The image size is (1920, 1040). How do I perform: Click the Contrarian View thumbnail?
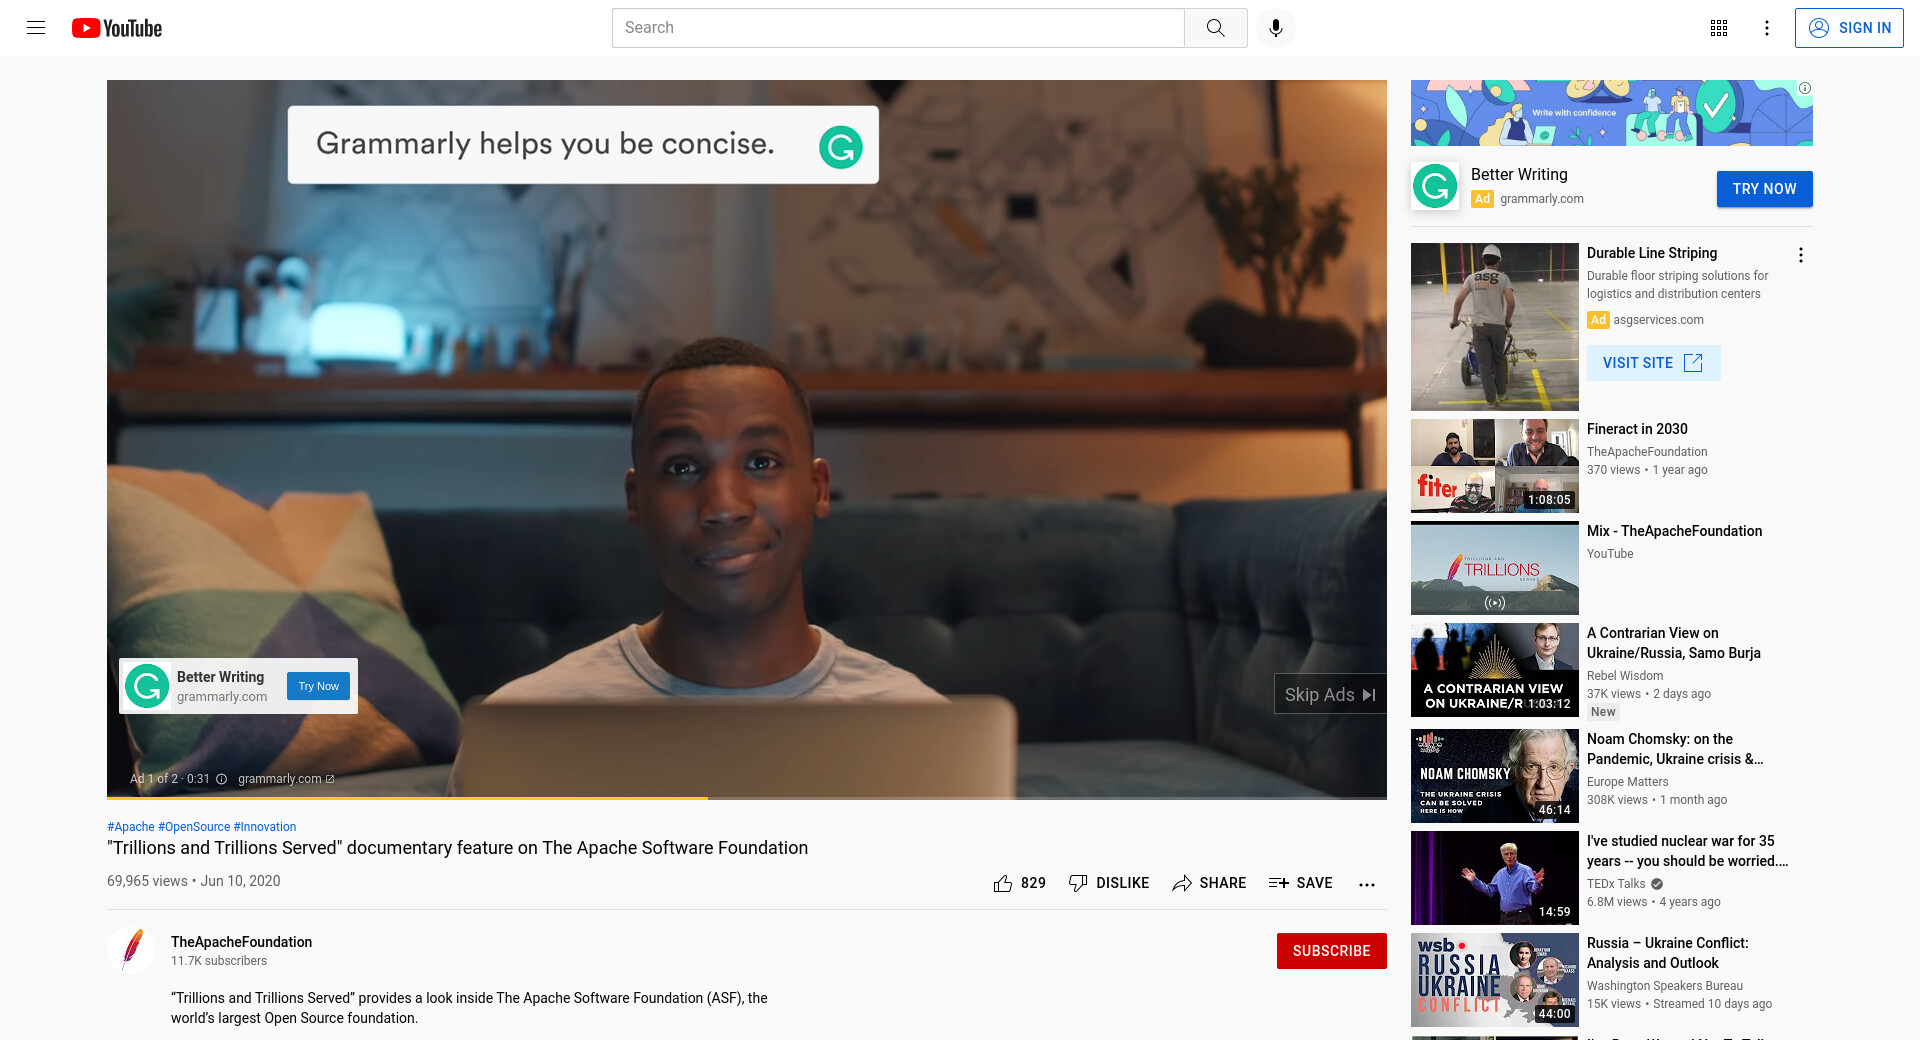coord(1495,670)
